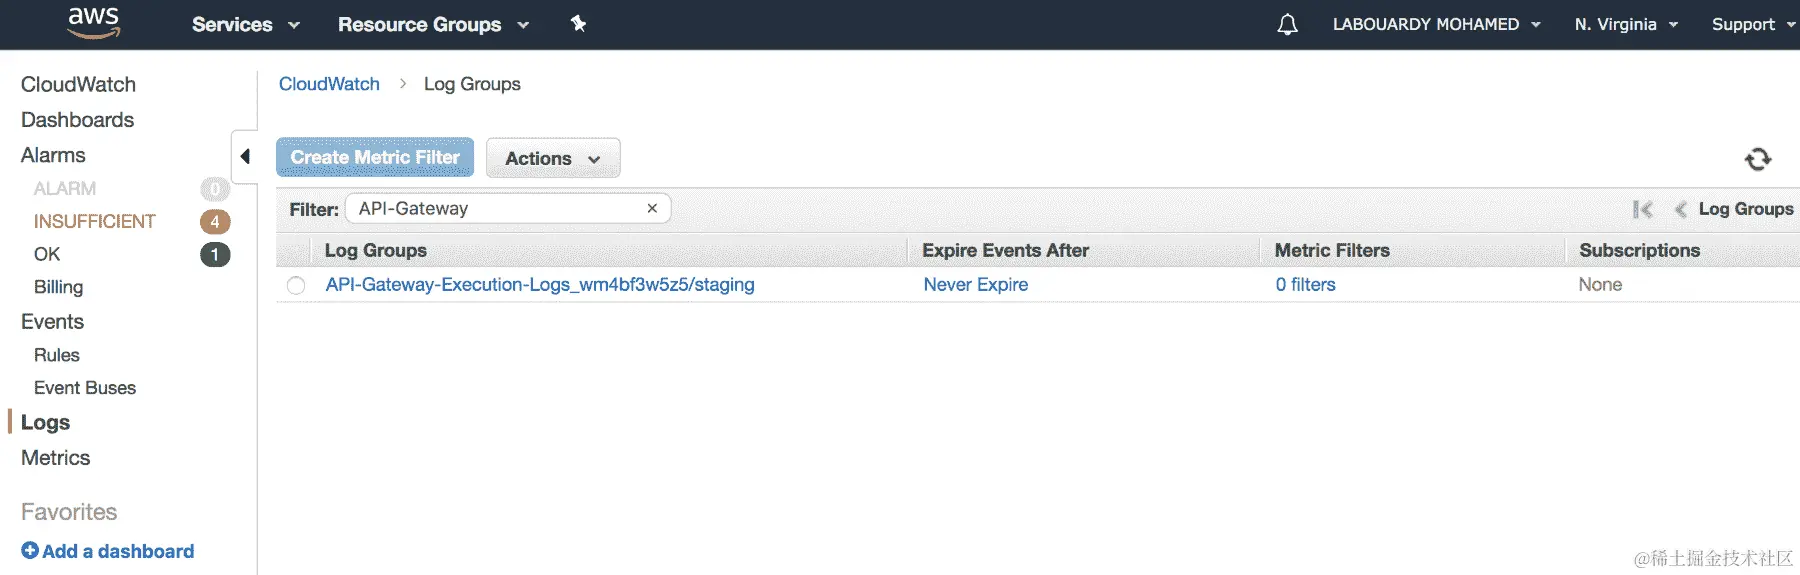
Task: Open API-Gateway-Execution-Logs_wm4bf3w5z5/staging log group
Action: 540,284
